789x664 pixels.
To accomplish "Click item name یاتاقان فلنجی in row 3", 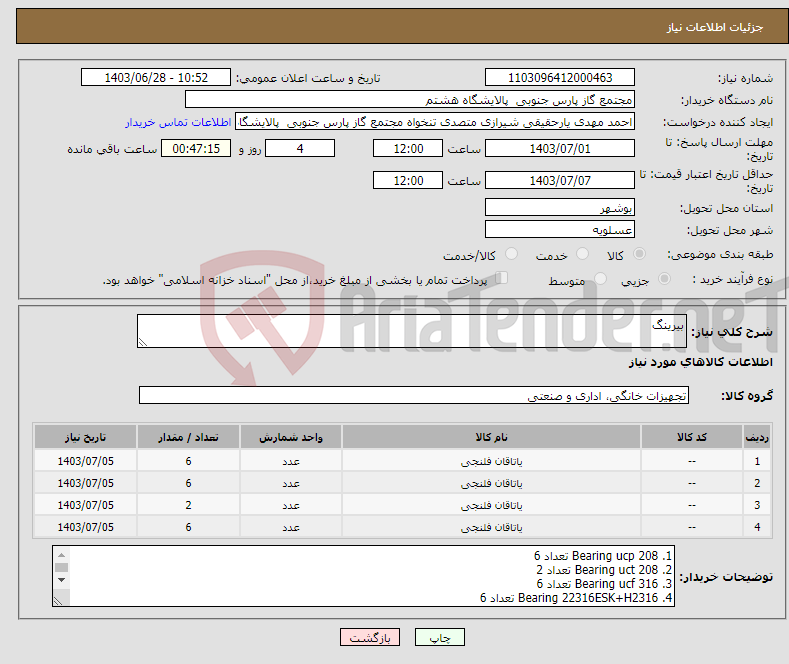I will tap(492, 505).
